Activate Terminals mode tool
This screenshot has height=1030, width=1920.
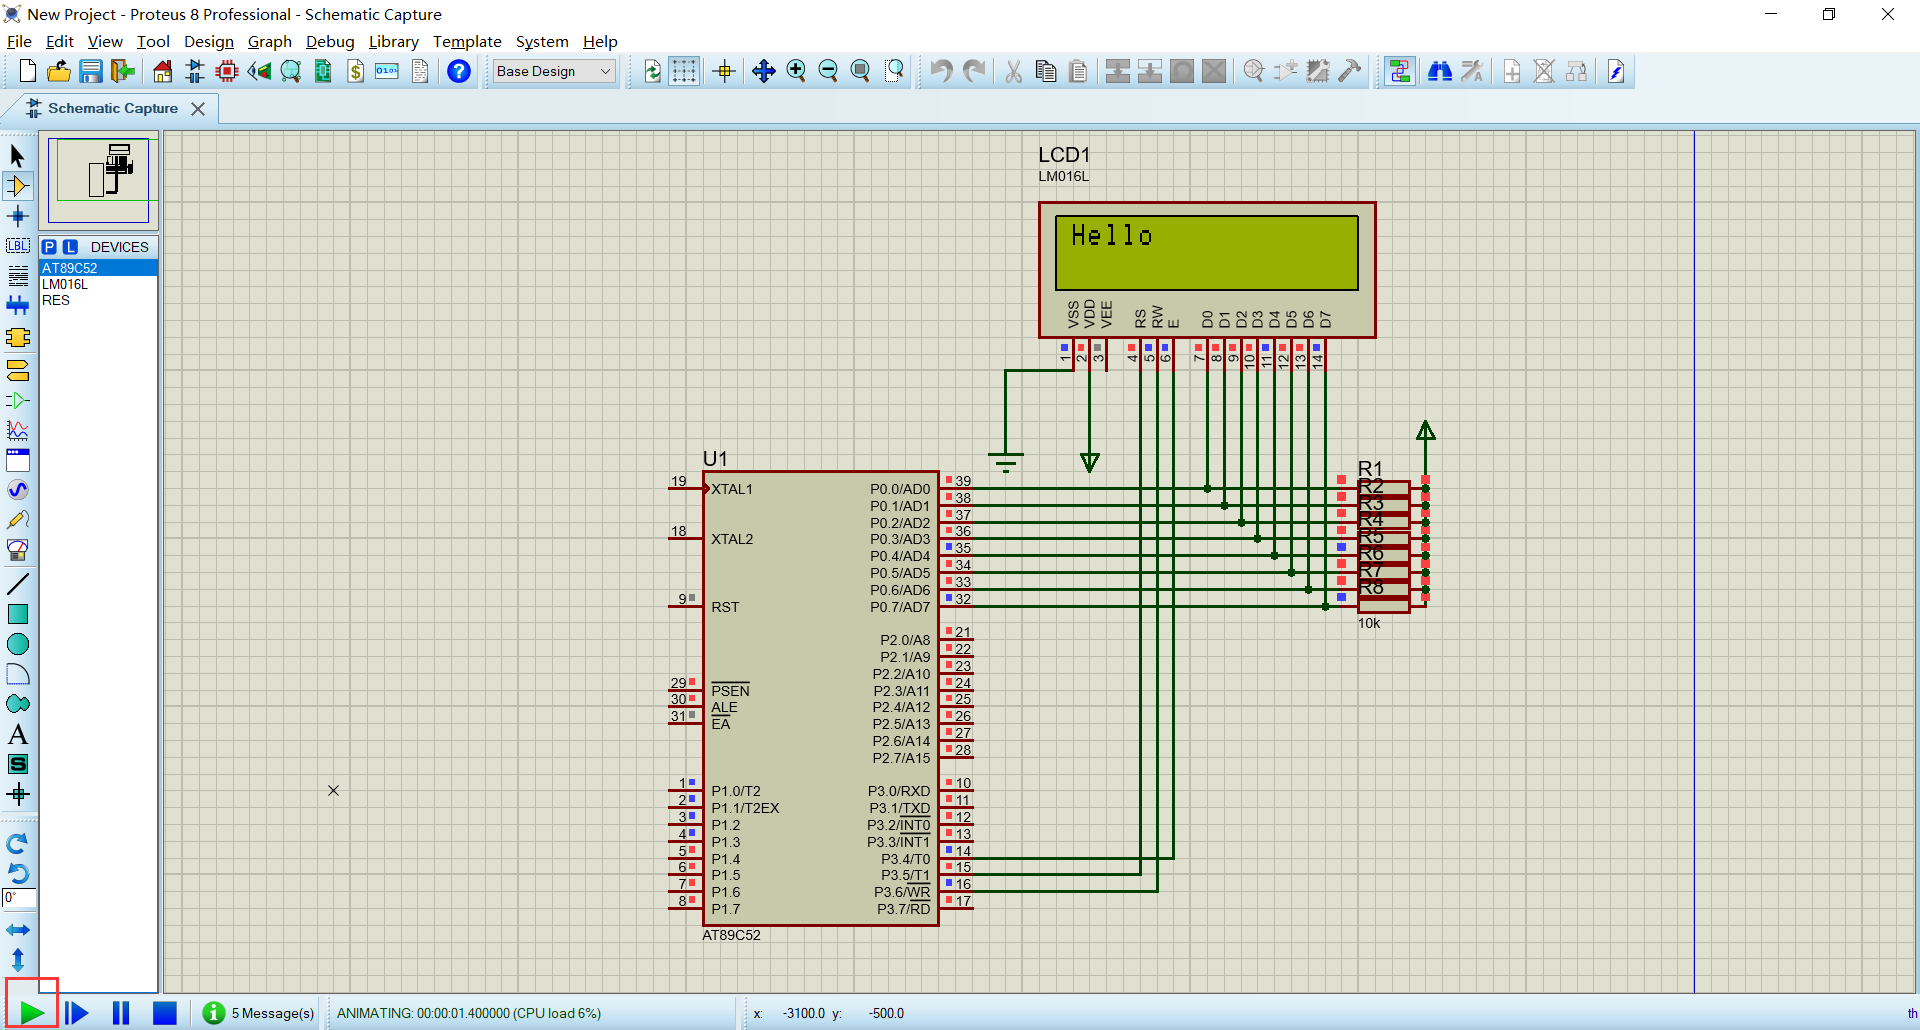point(18,370)
